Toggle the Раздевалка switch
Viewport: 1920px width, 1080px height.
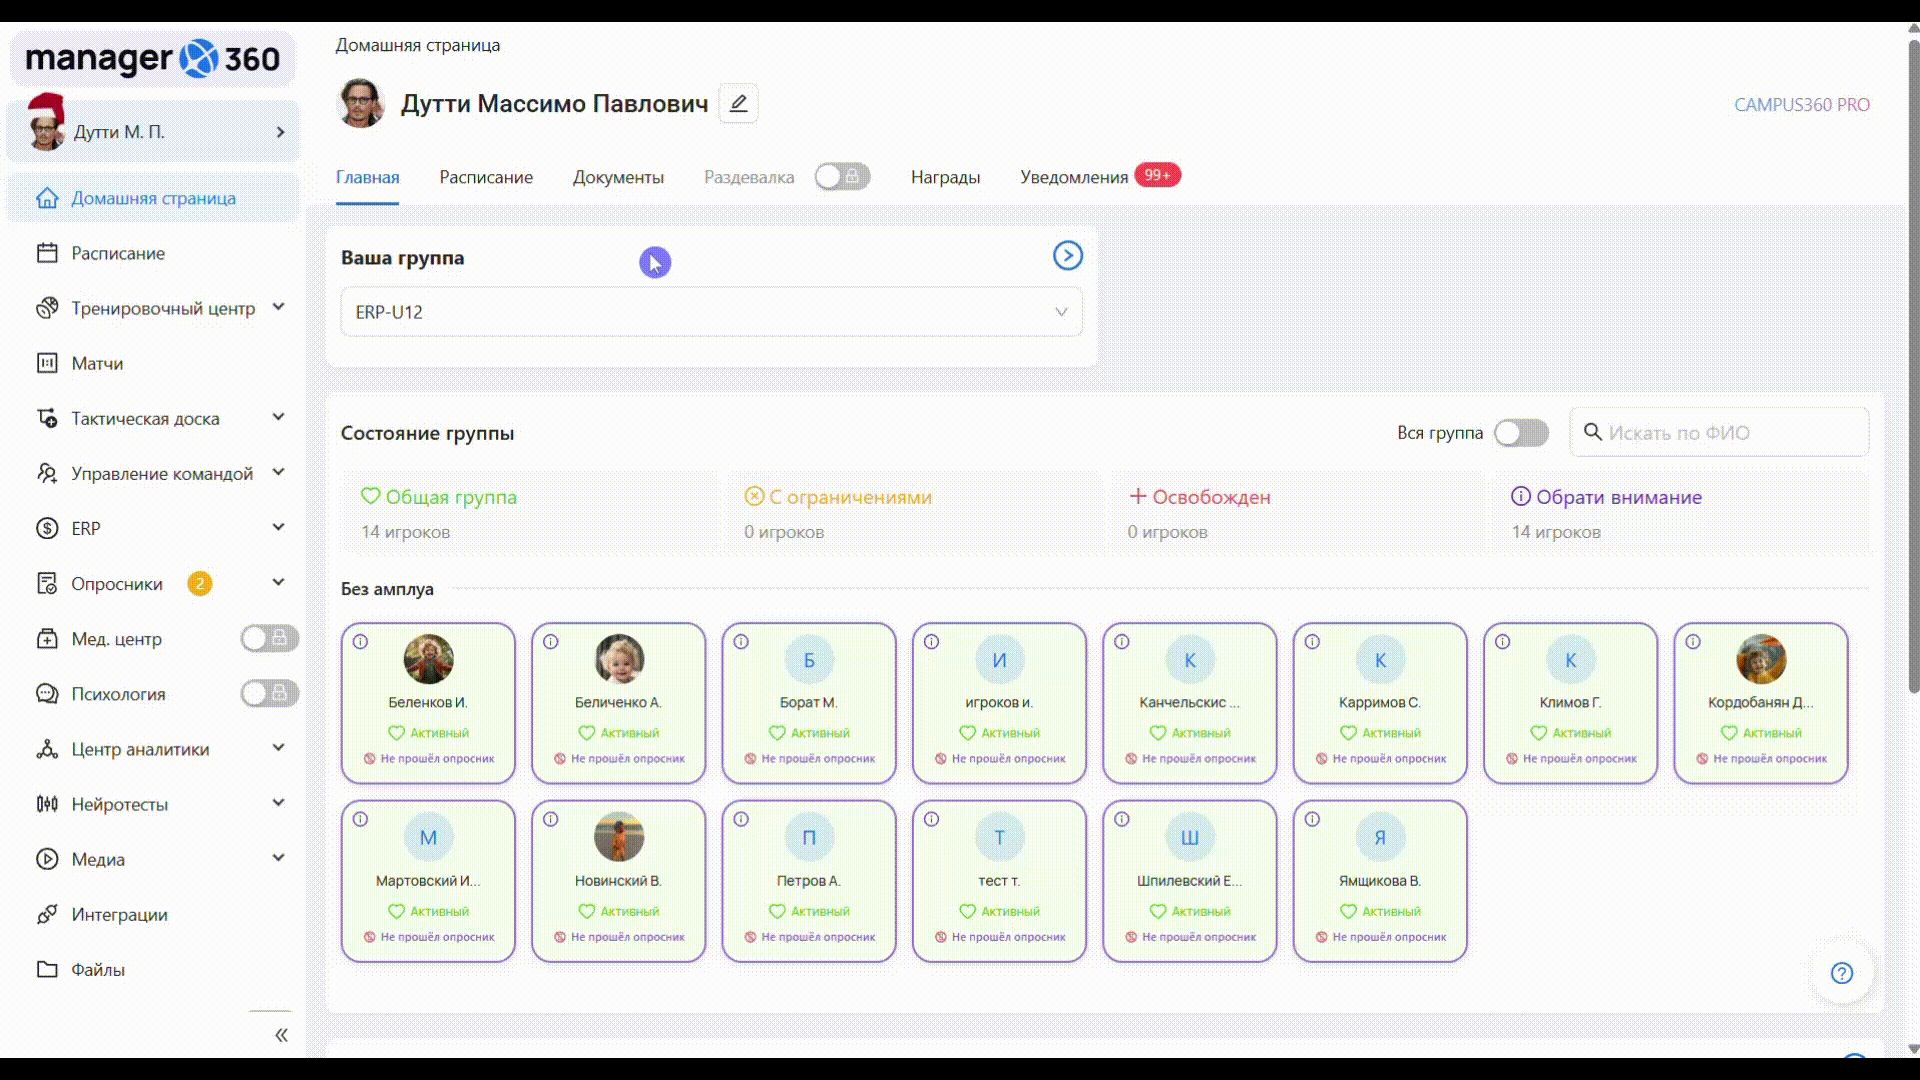click(842, 177)
